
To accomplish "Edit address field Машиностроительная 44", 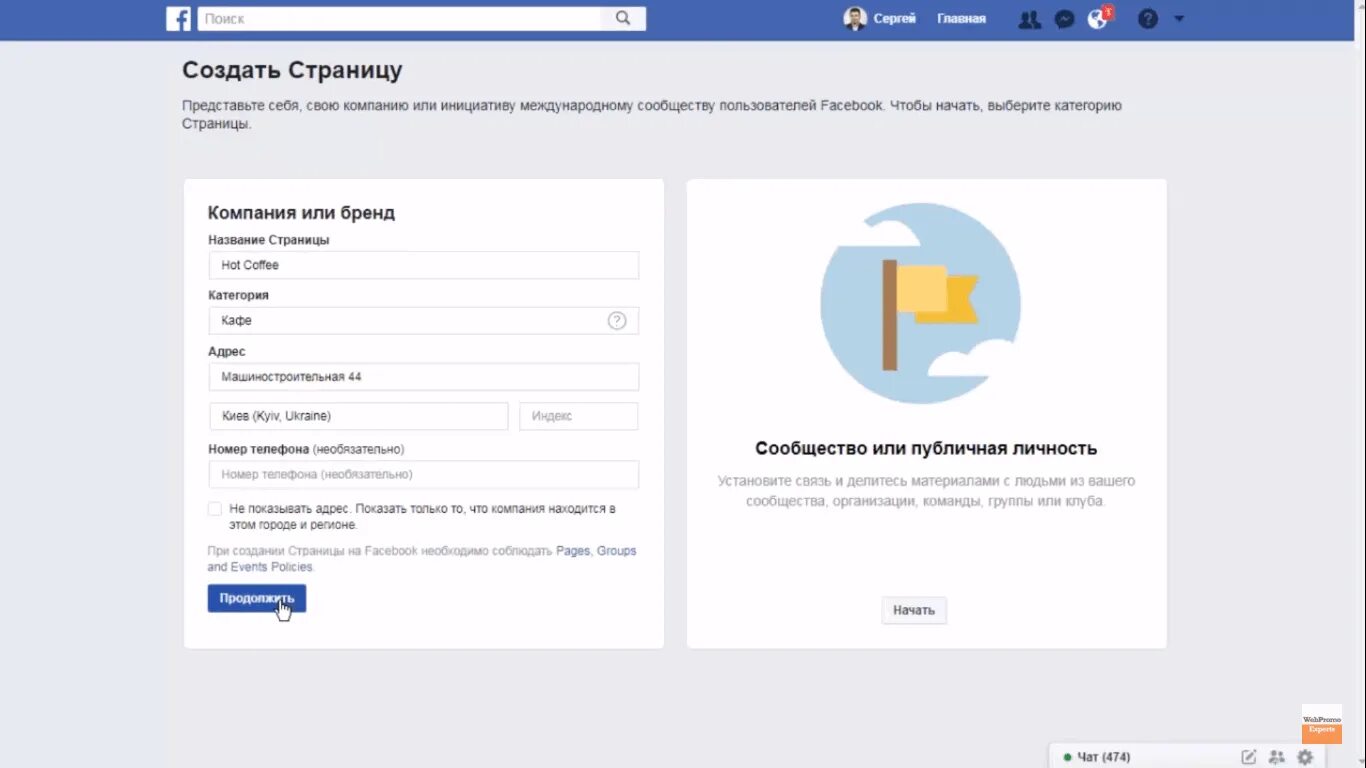I will coord(424,377).
